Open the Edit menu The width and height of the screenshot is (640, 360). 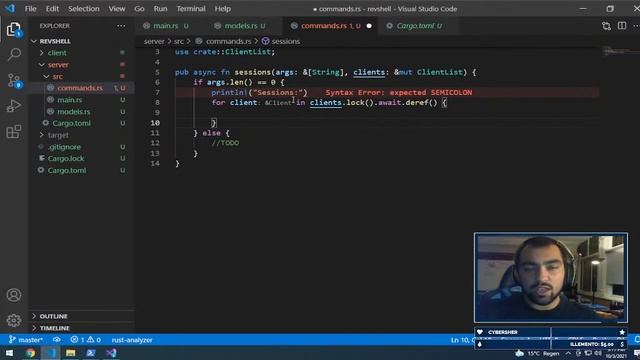pos(52,9)
